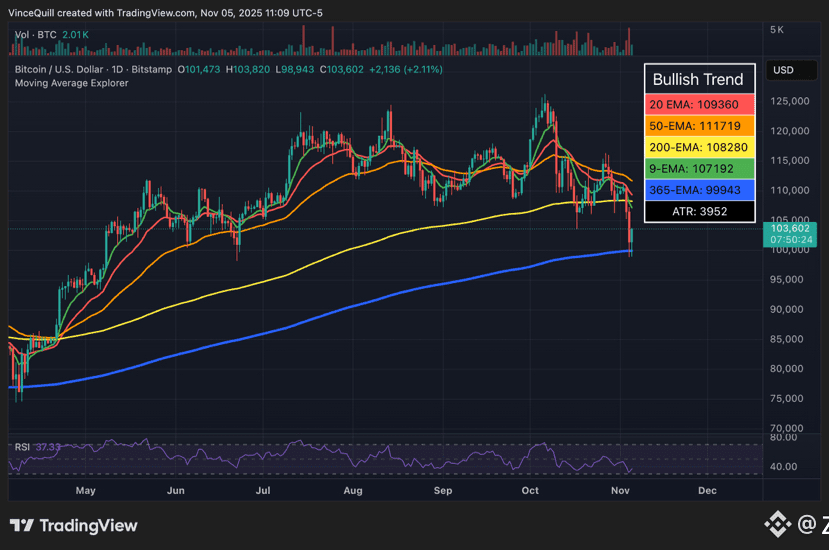829x550 pixels.
Task: Click the red 20 EMA legend row
Action: pos(698,104)
